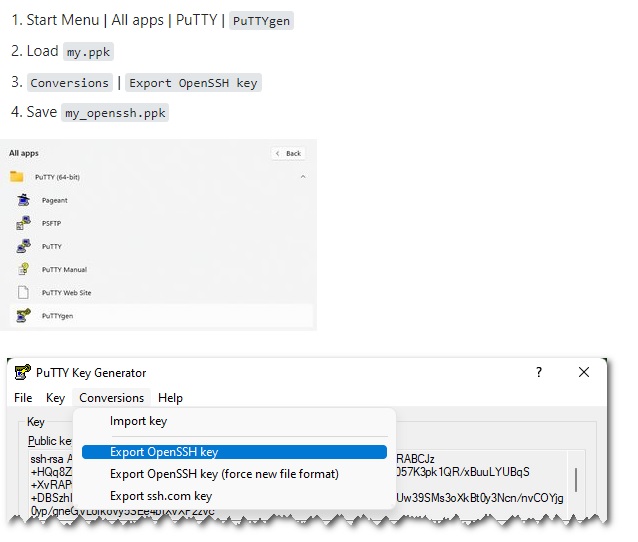Go Back from All apps

click(x=288, y=153)
